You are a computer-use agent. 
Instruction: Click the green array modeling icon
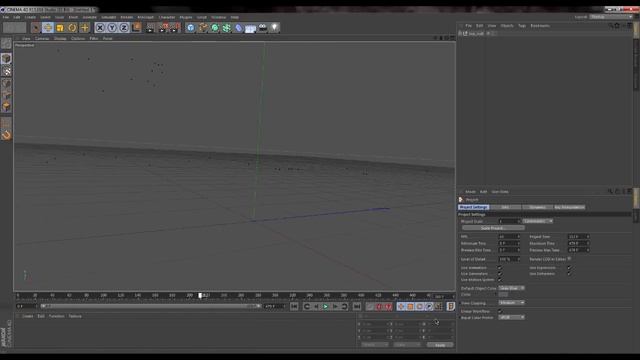pos(227,28)
